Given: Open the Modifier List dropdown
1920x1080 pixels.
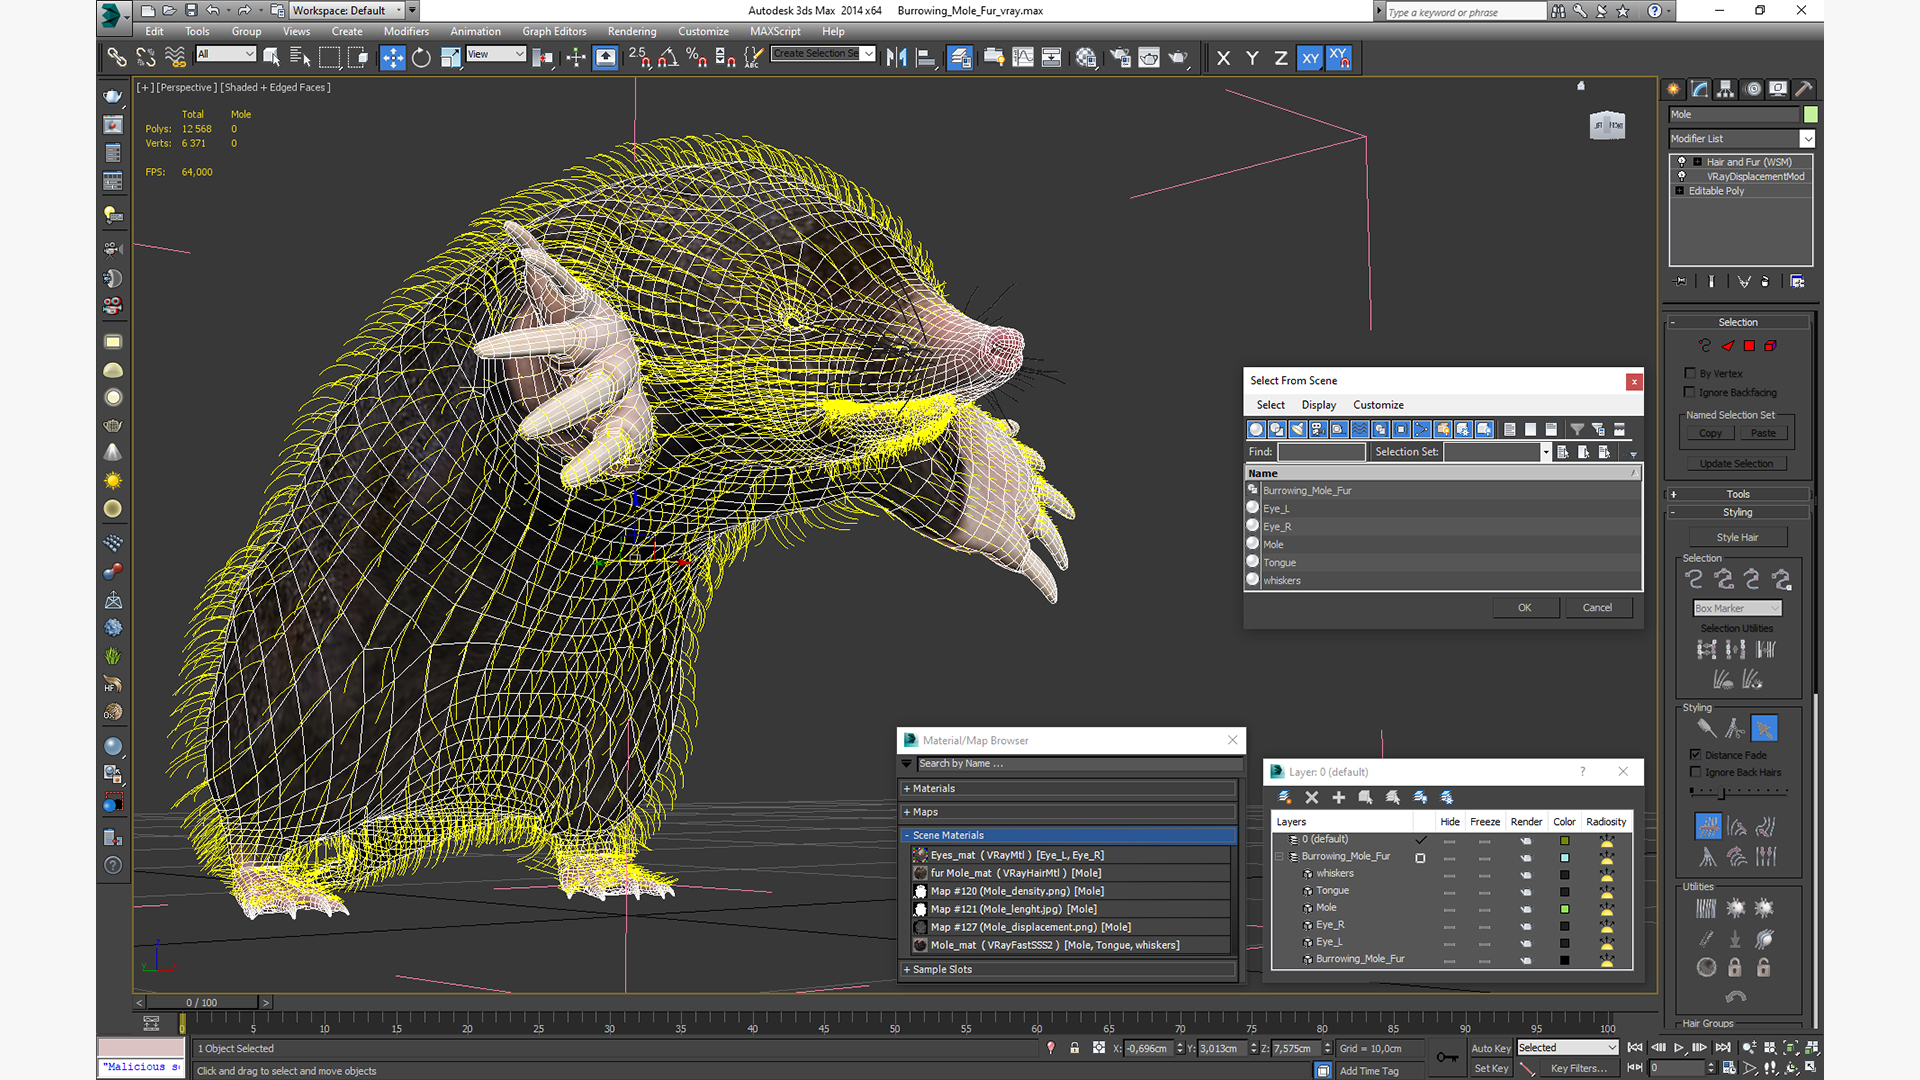Looking at the screenshot, I should point(1807,139).
